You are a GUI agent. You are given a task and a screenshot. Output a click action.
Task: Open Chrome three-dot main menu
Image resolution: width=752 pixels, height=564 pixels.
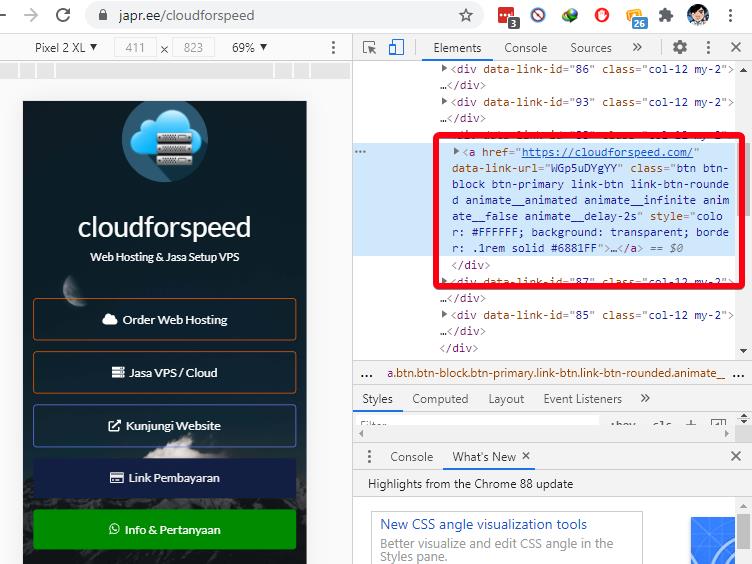click(x=730, y=15)
